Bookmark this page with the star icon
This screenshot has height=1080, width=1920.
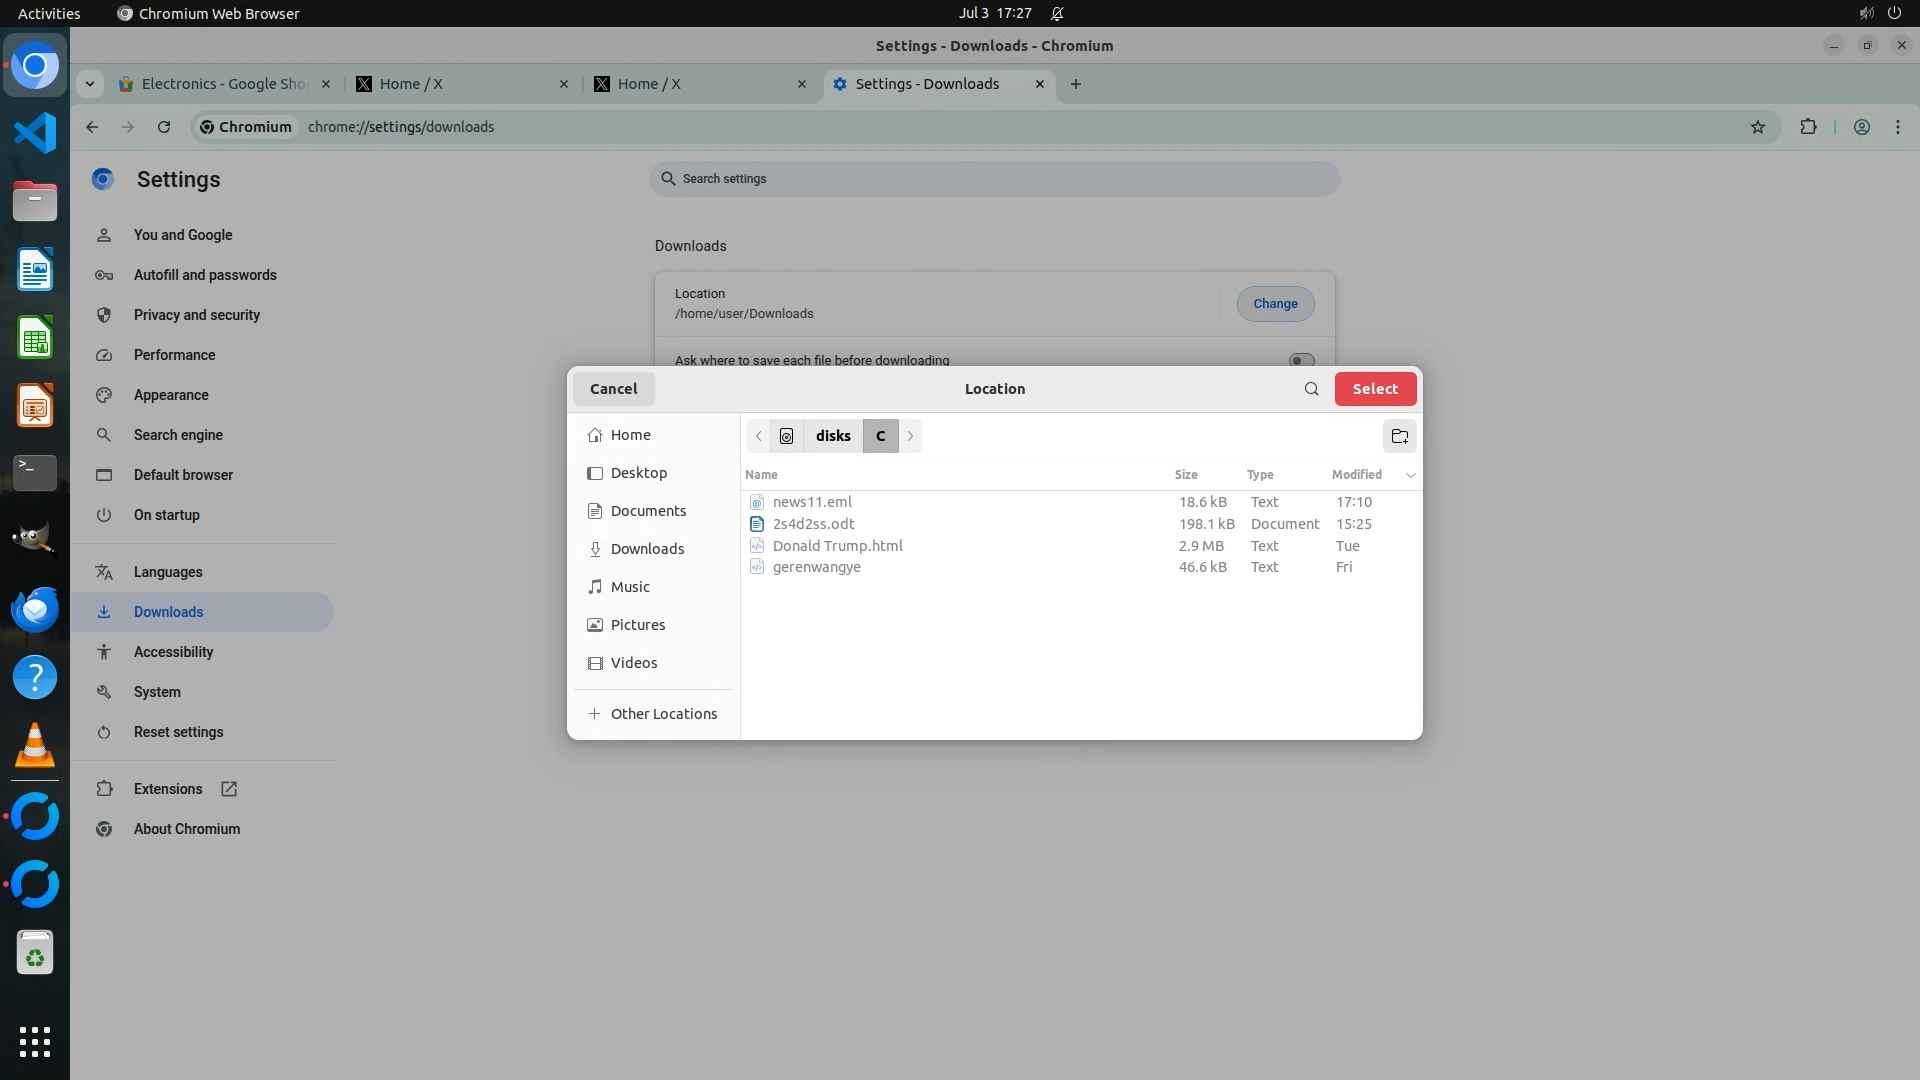[1757, 127]
